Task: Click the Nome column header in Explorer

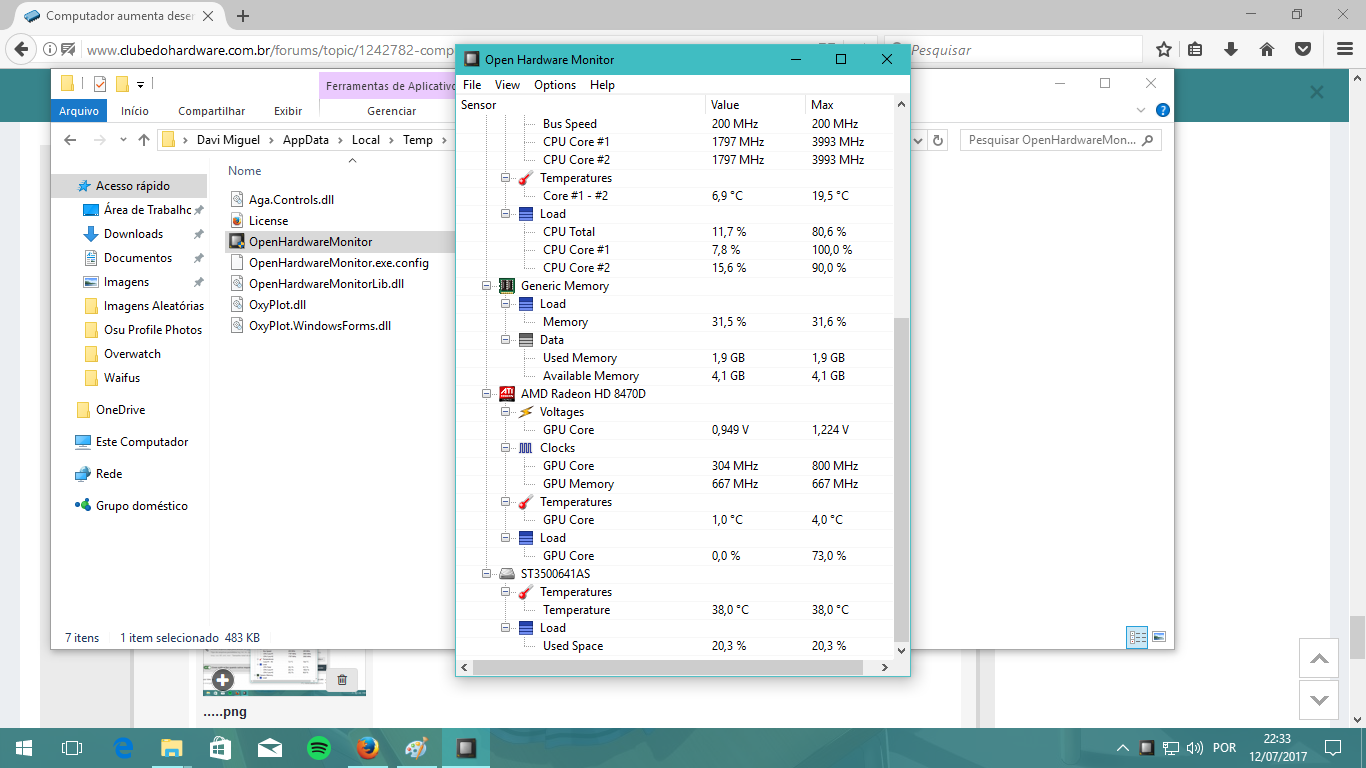Action: click(245, 171)
